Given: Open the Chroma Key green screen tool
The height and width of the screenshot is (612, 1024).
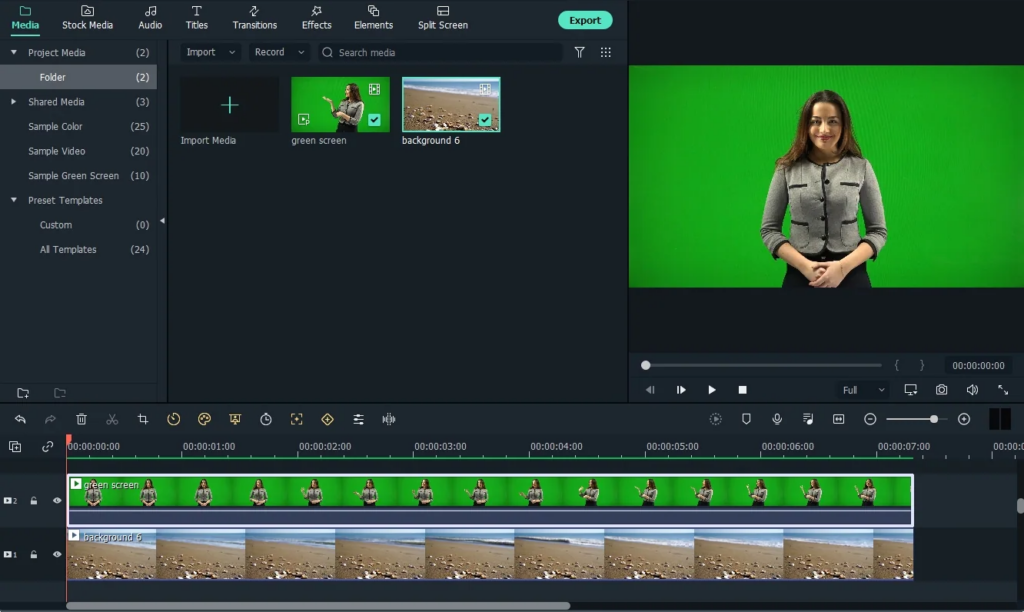Looking at the screenshot, I should tap(234, 419).
